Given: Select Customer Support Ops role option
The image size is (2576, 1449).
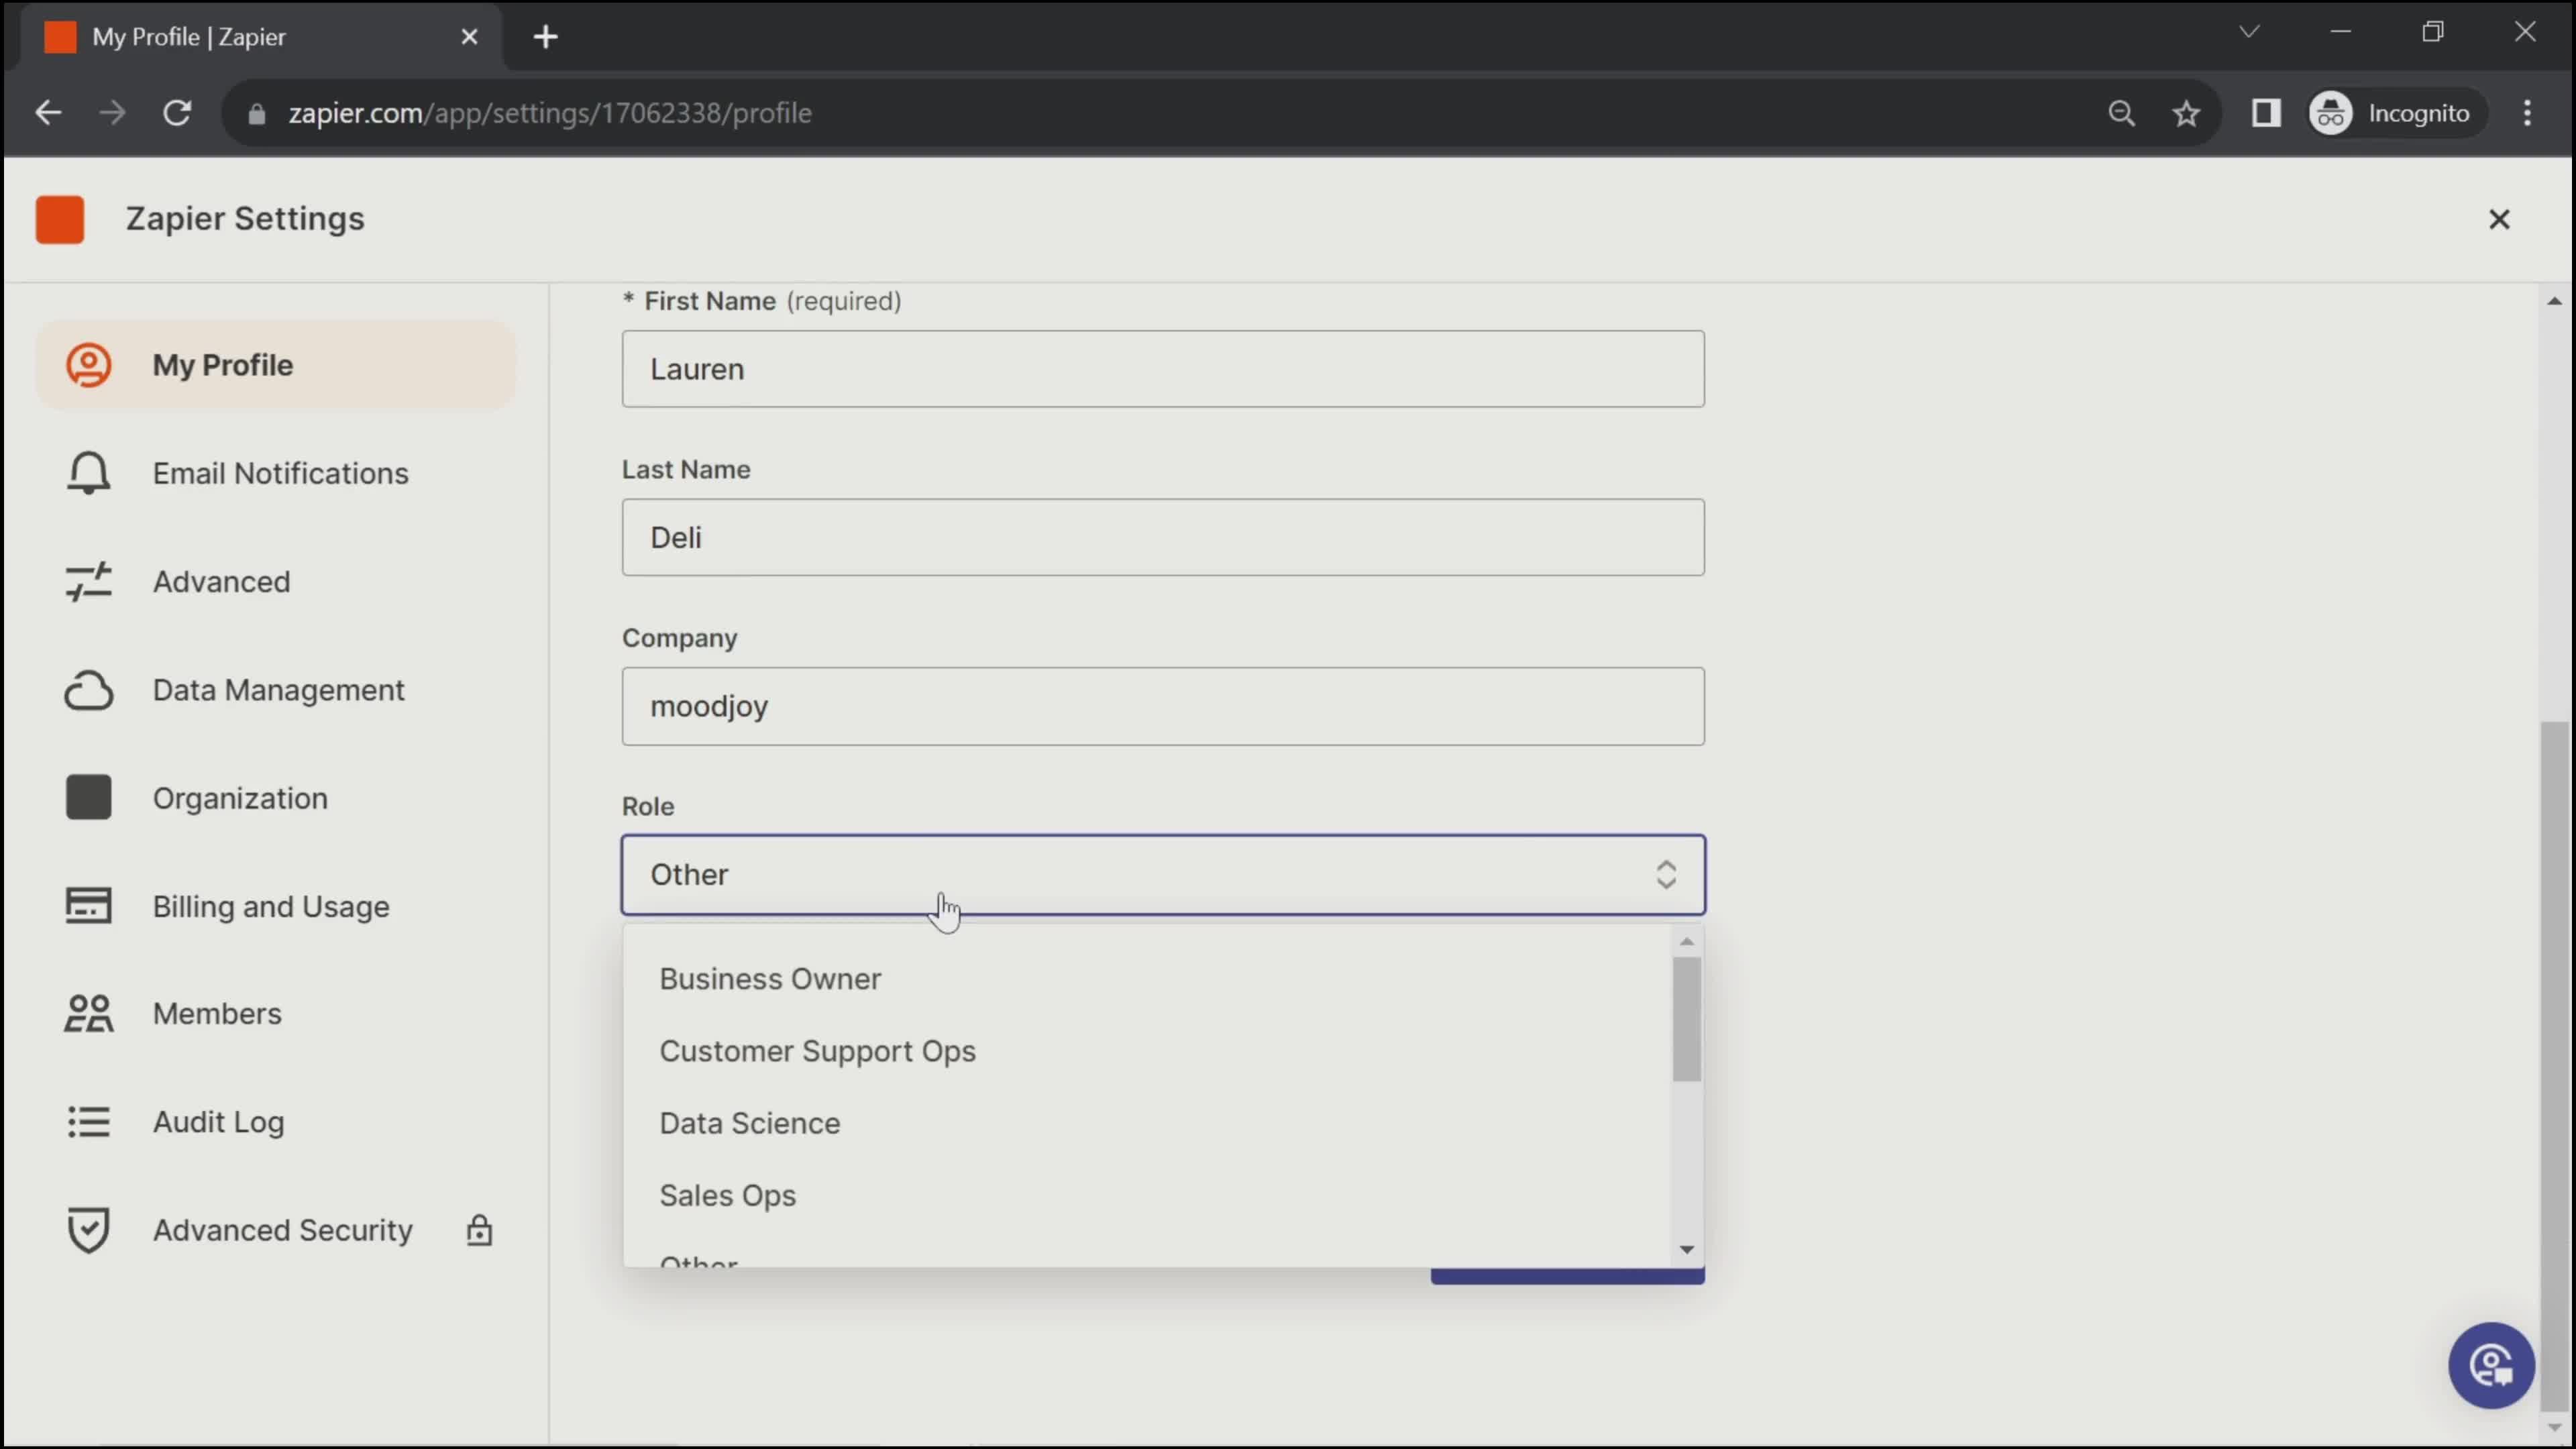Looking at the screenshot, I should tap(1146, 1051).
